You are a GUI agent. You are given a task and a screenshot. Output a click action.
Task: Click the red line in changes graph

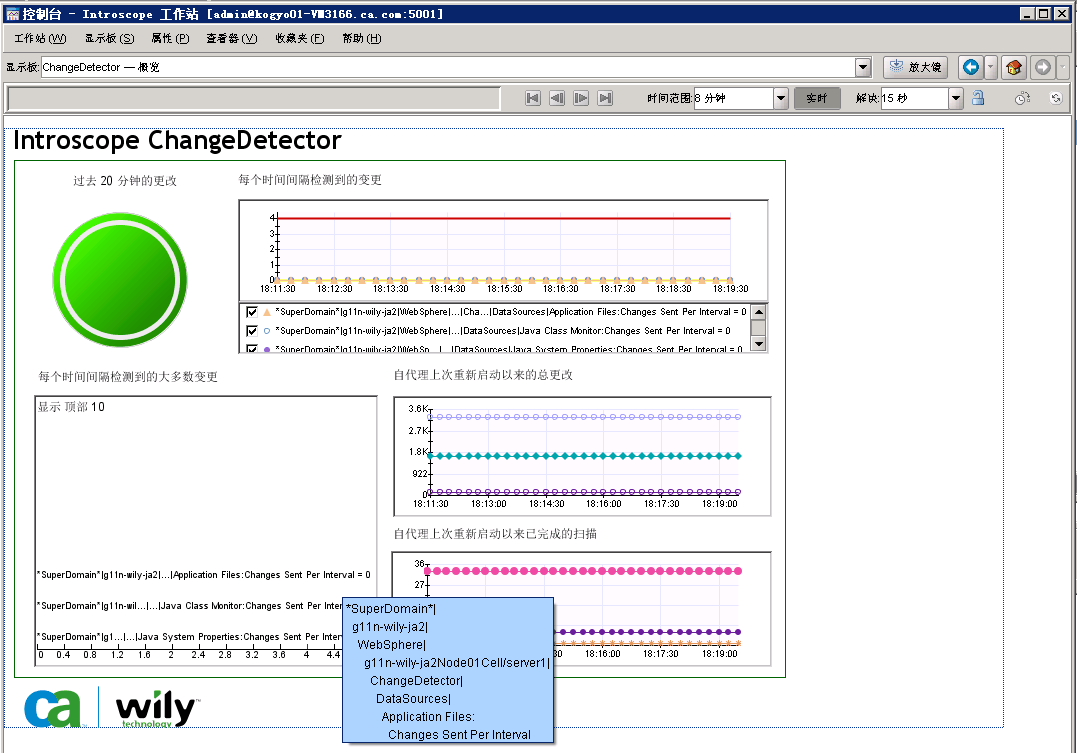tap(503, 218)
